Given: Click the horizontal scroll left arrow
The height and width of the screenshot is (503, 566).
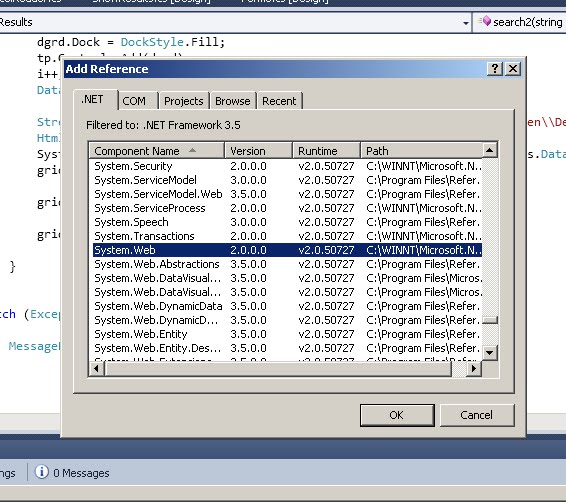Looking at the screenshot, I should [96, 369].
